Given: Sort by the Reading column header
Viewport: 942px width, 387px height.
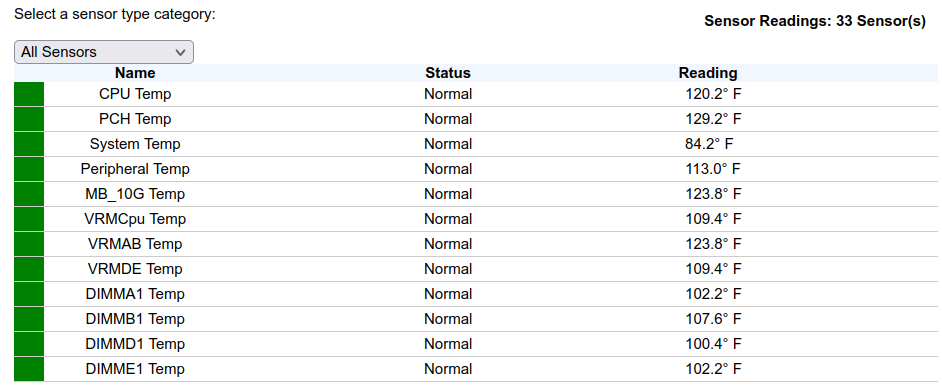Looking at the screenshot, I should click(x=708, y=73).
